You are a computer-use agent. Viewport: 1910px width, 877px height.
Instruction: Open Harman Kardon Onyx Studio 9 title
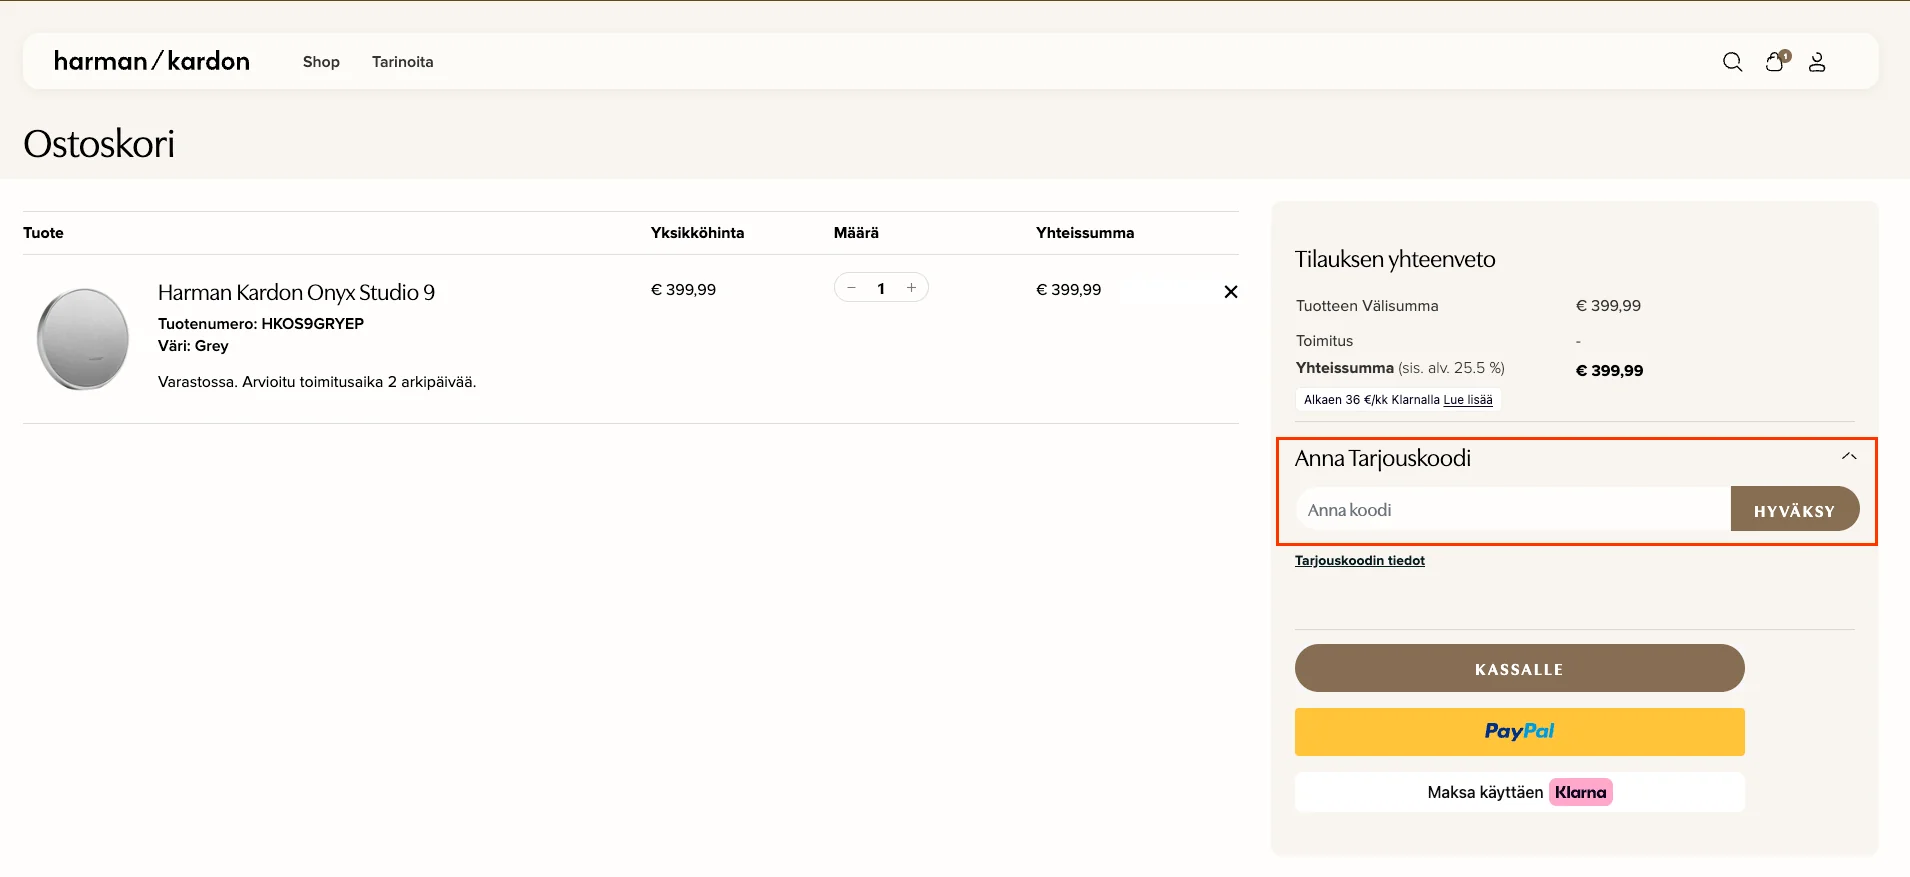(297, 292)
